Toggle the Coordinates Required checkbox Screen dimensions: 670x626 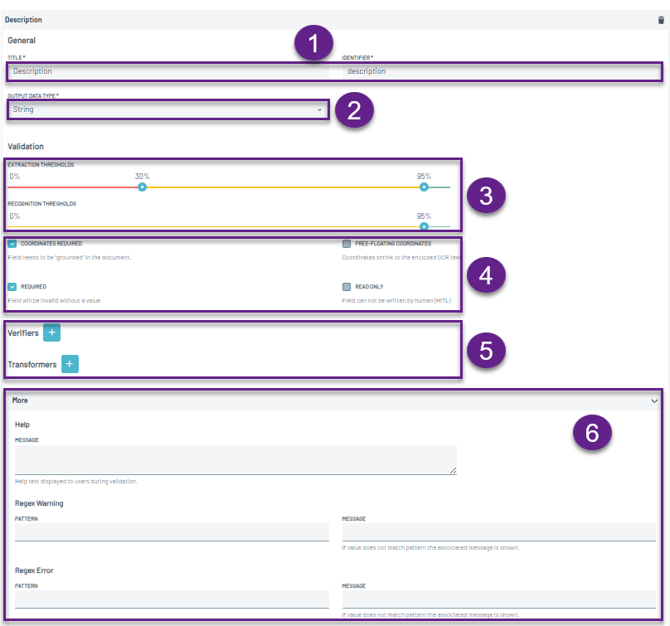click(12, 243)
